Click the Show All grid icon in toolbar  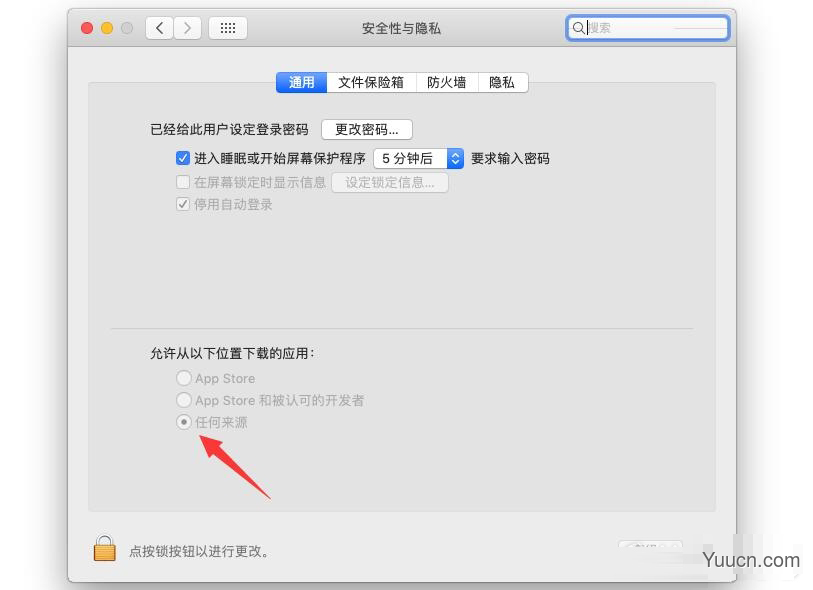227,27
